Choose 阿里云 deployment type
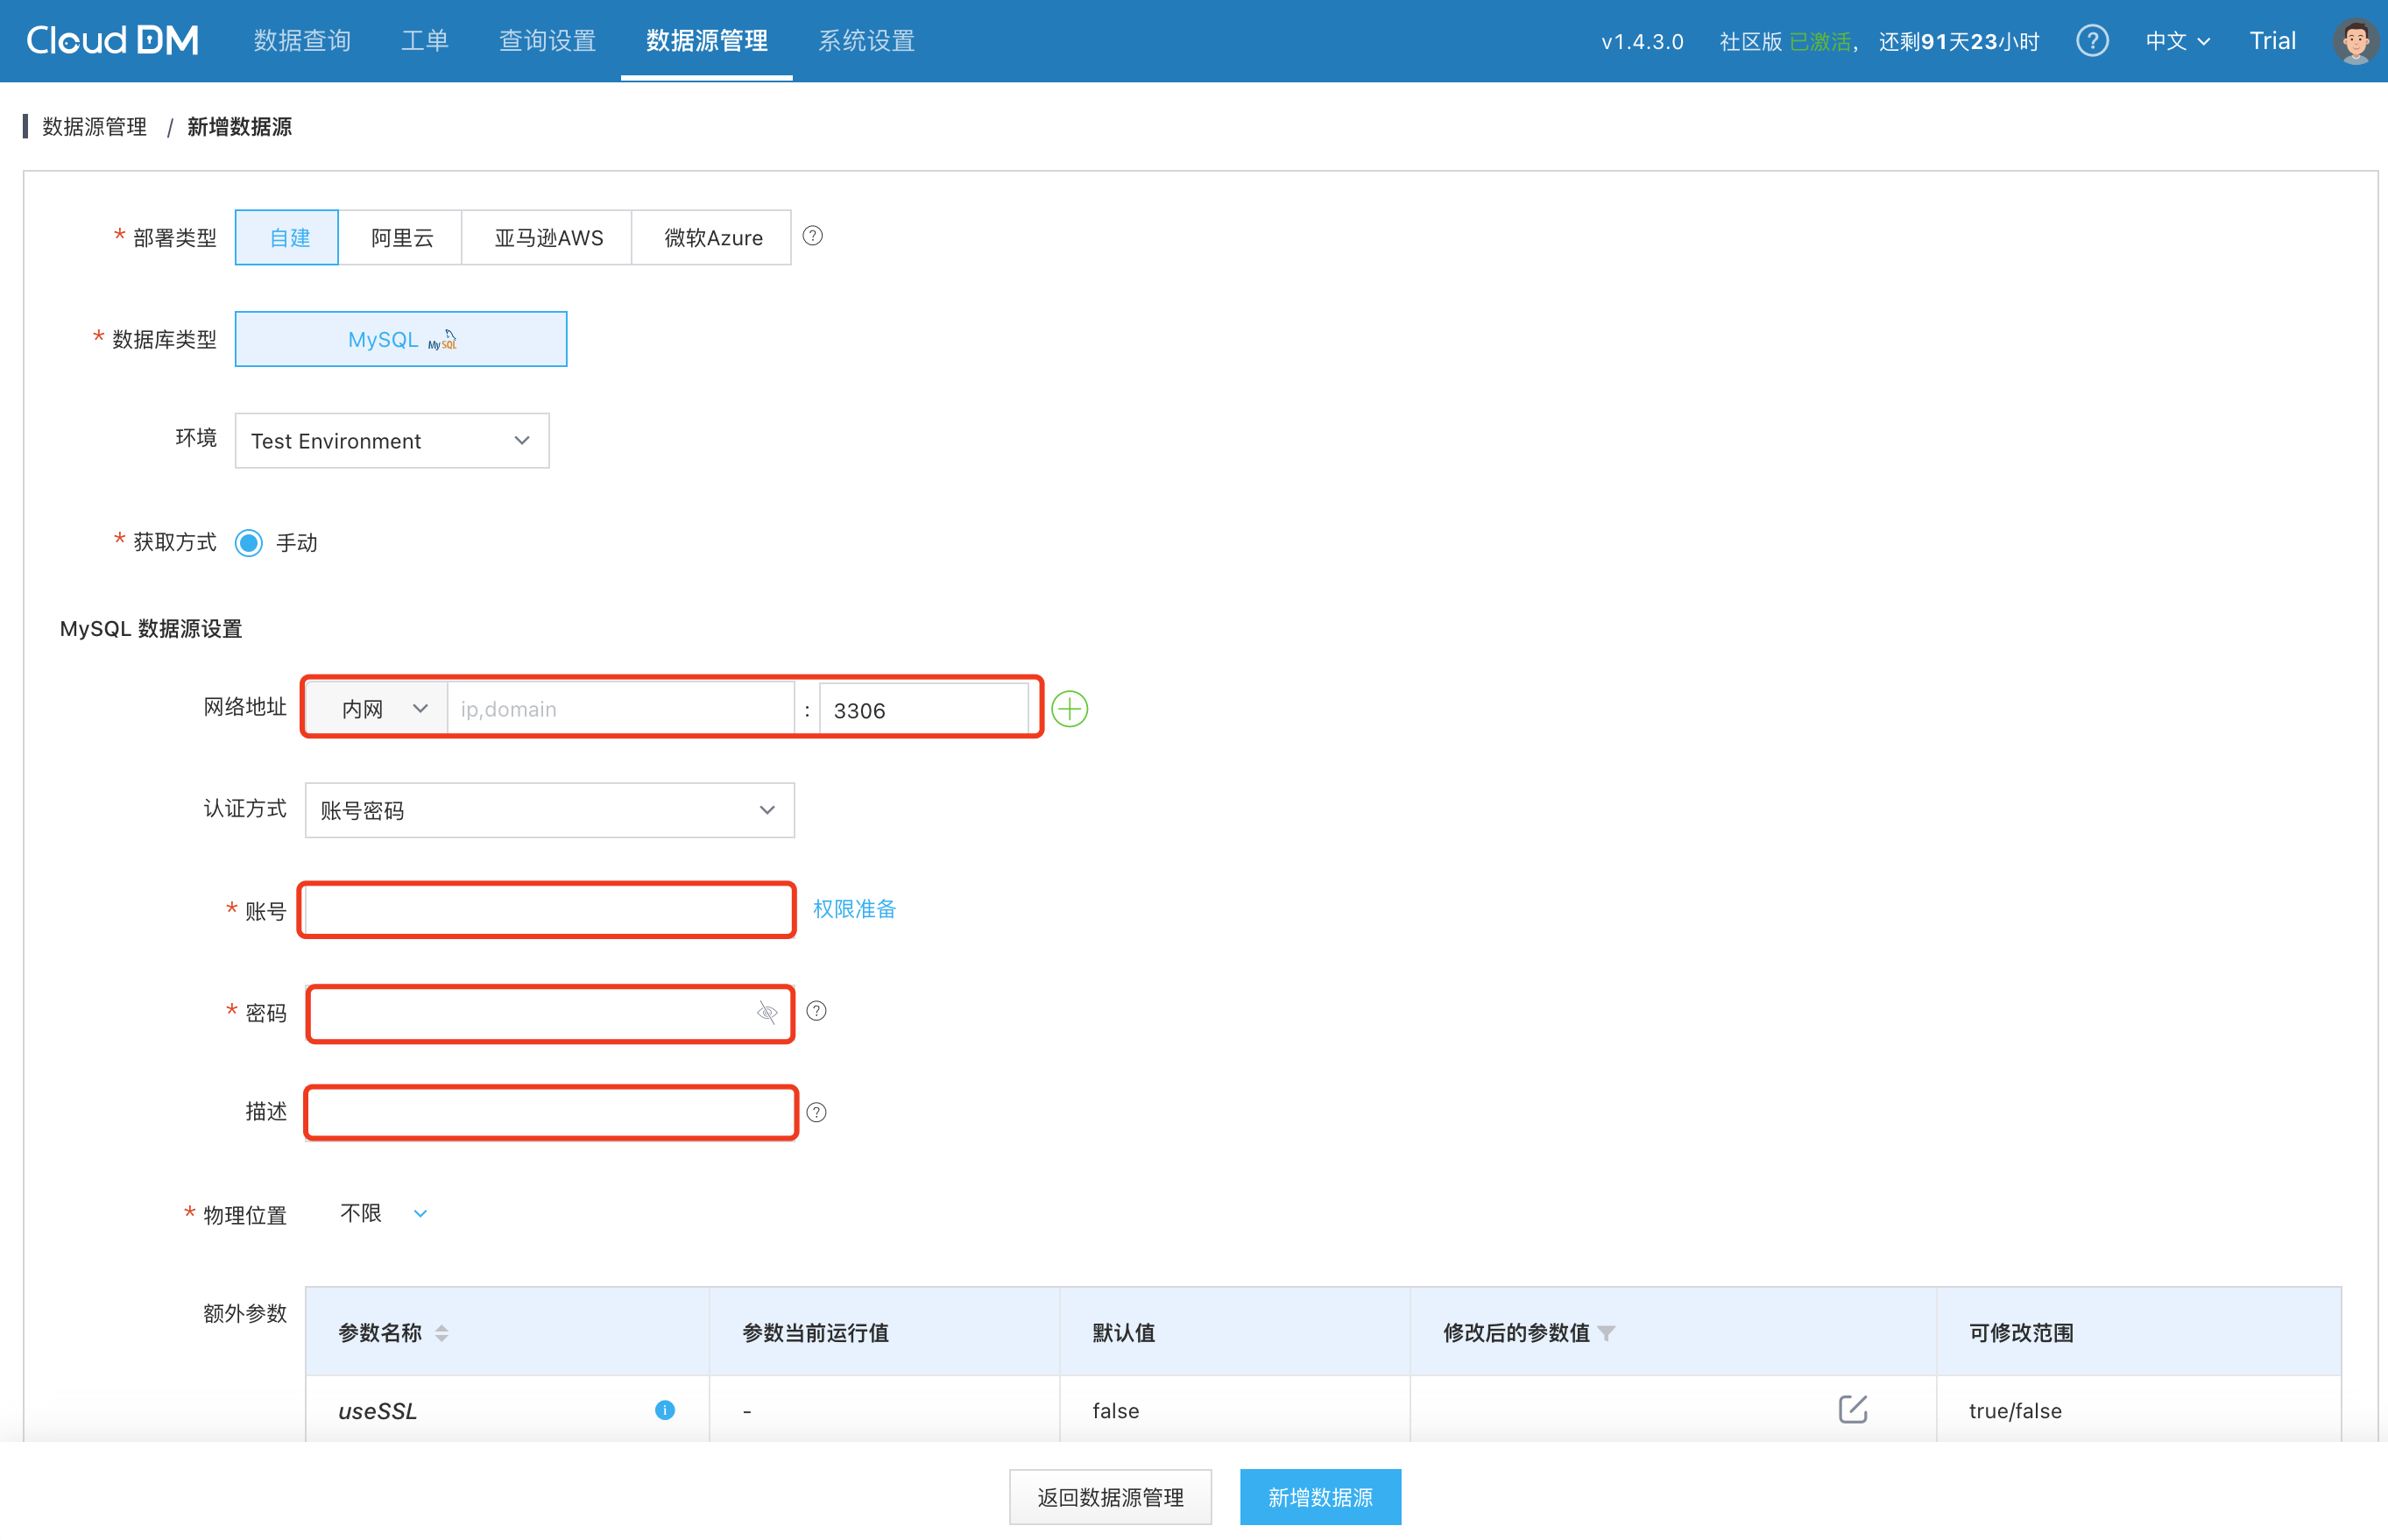Viewport: 2388px width, 1540px height. click(401, 238)
